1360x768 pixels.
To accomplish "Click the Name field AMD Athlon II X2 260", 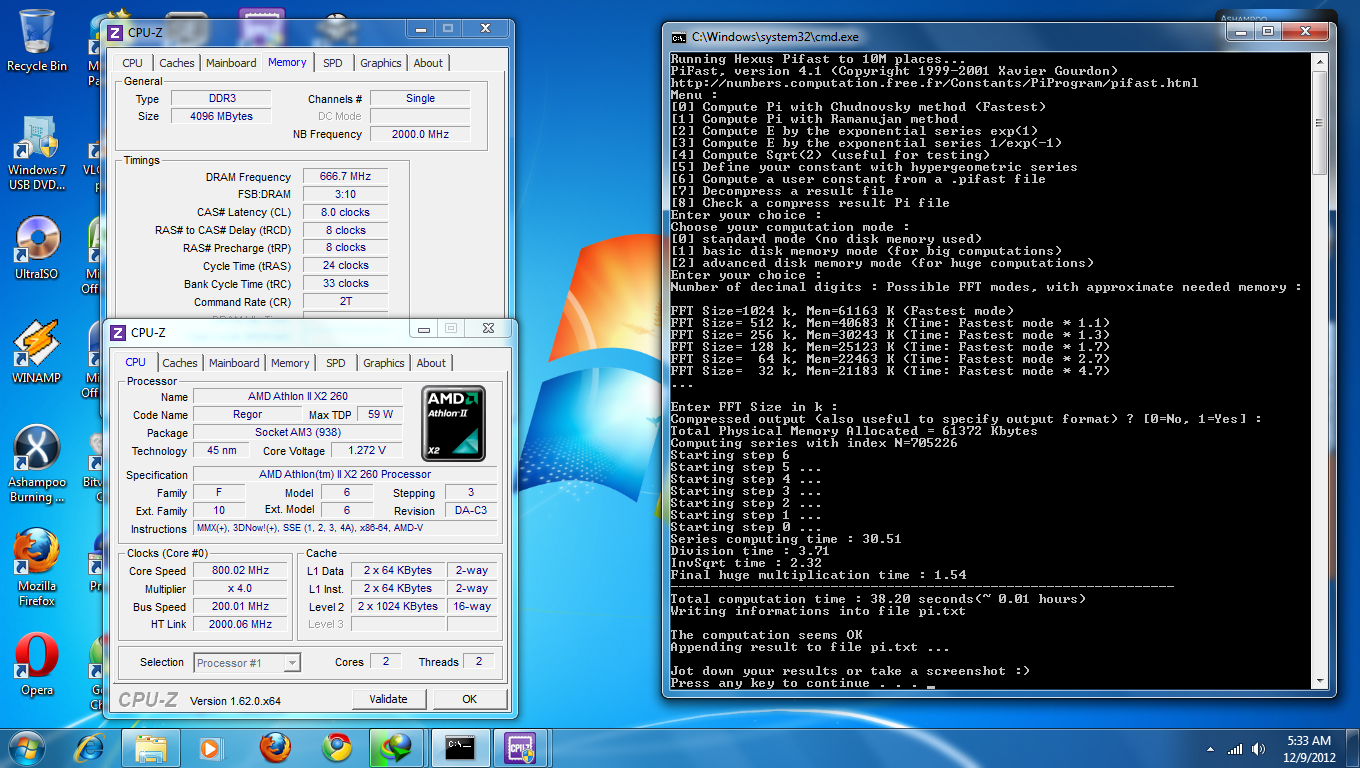I will coord(297,397).
